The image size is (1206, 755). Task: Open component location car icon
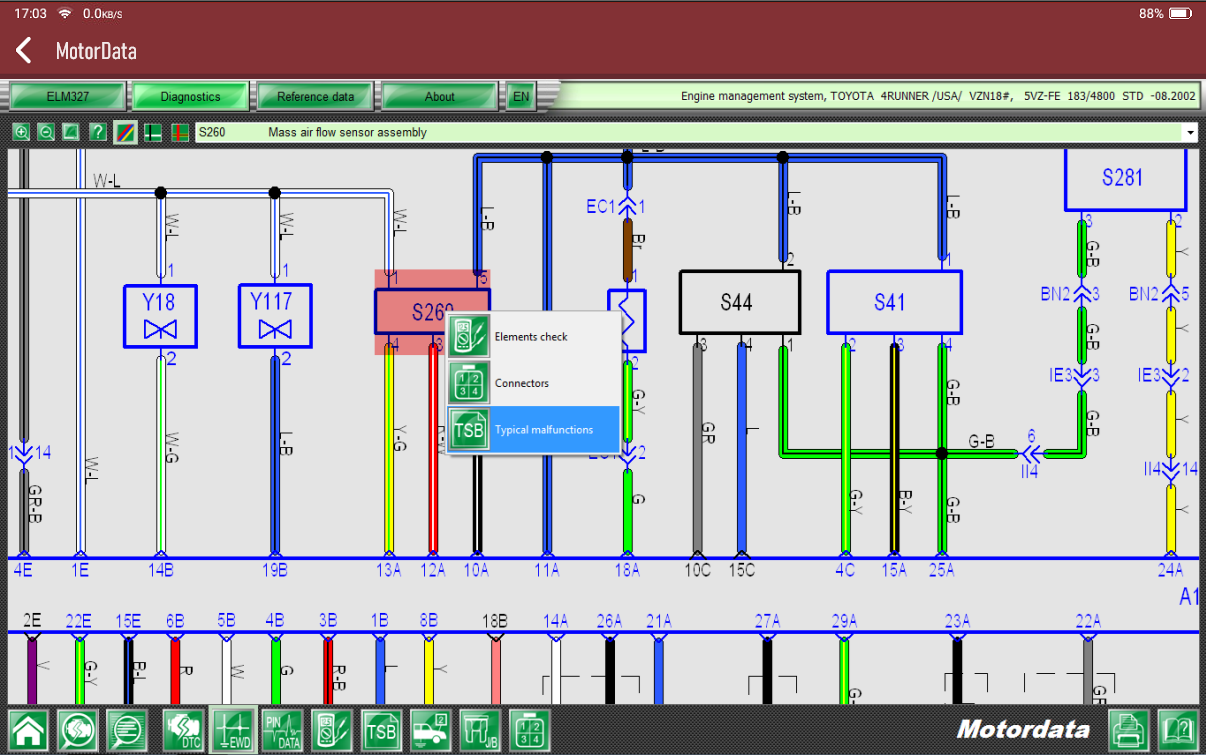(x=431, y=730)
